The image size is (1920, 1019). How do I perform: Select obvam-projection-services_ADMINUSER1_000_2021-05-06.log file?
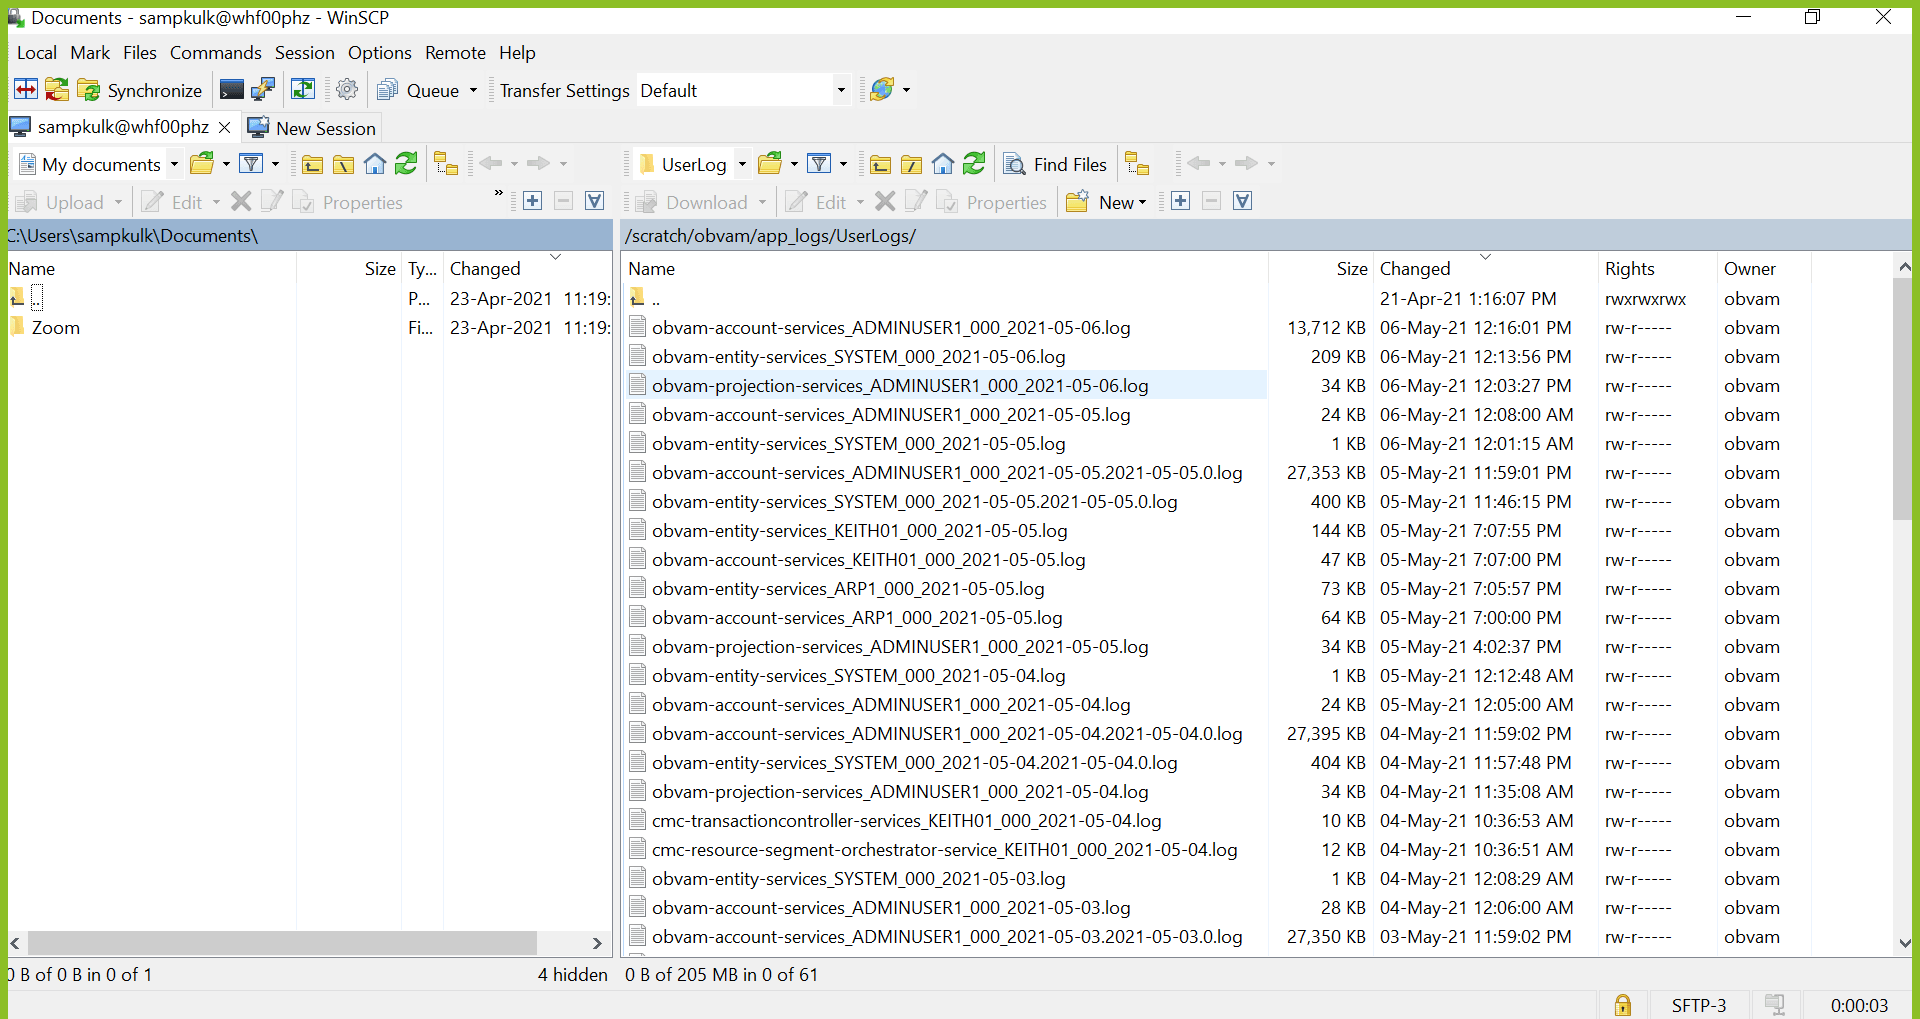[x=900, y=386]
